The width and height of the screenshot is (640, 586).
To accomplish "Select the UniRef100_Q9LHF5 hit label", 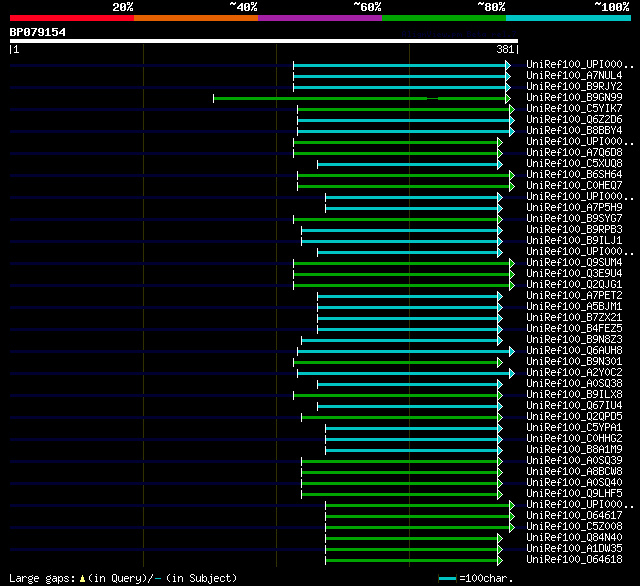I will tap(574, 494).
